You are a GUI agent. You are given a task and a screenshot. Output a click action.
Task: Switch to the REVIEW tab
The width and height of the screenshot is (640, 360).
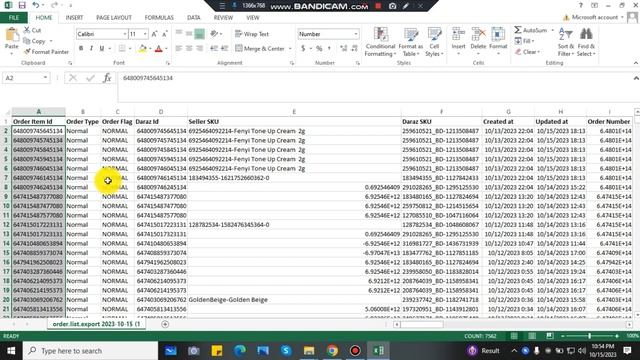(223, 18)
